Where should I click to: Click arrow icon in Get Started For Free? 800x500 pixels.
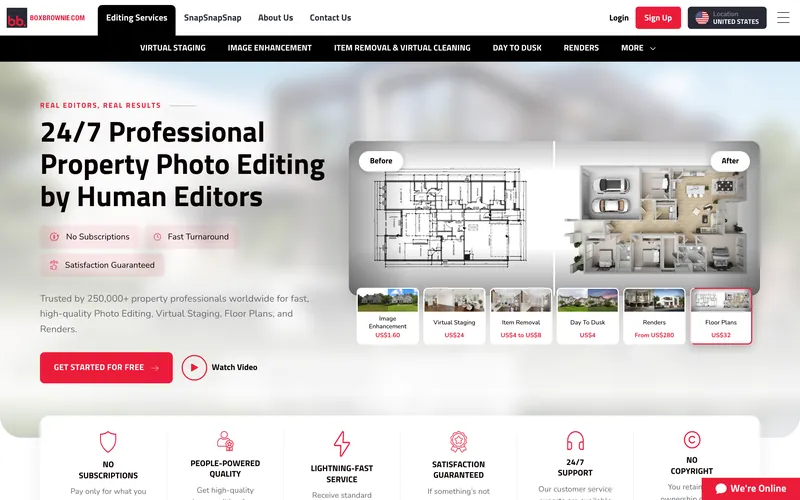click(155, 368)
